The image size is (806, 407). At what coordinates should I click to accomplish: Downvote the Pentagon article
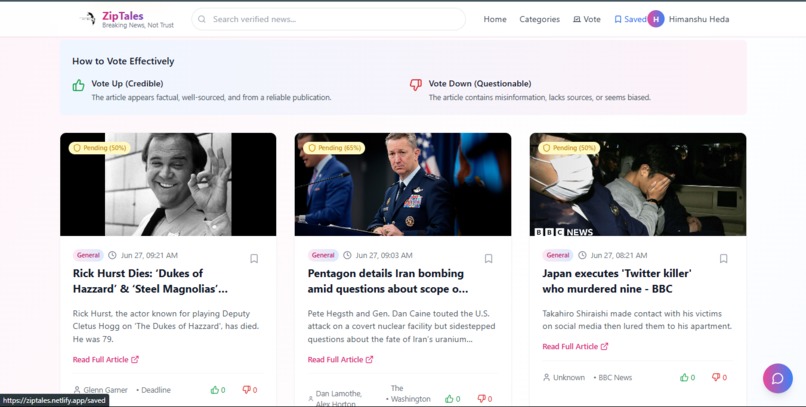pos(485,399)
